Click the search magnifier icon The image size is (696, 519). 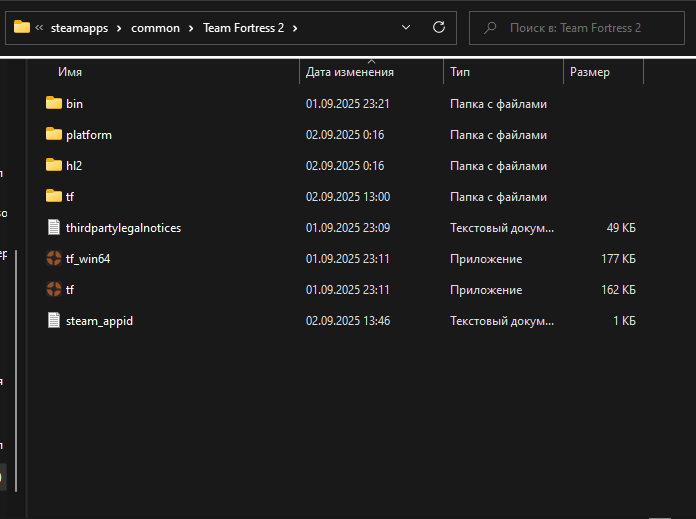click(x=490, y=28)
